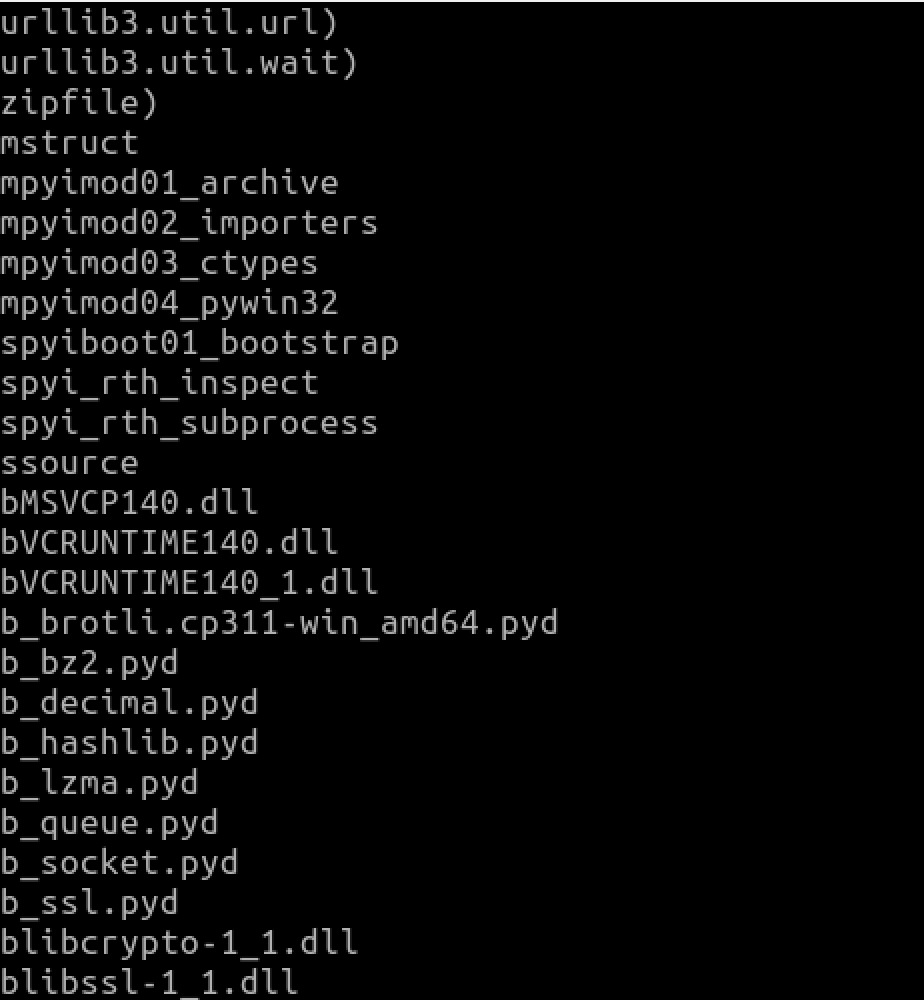This screenshot has height=1000, width=924.
Task: Click spyiboot01_bootstrap in the output
Action: click(x=199, y=343)
